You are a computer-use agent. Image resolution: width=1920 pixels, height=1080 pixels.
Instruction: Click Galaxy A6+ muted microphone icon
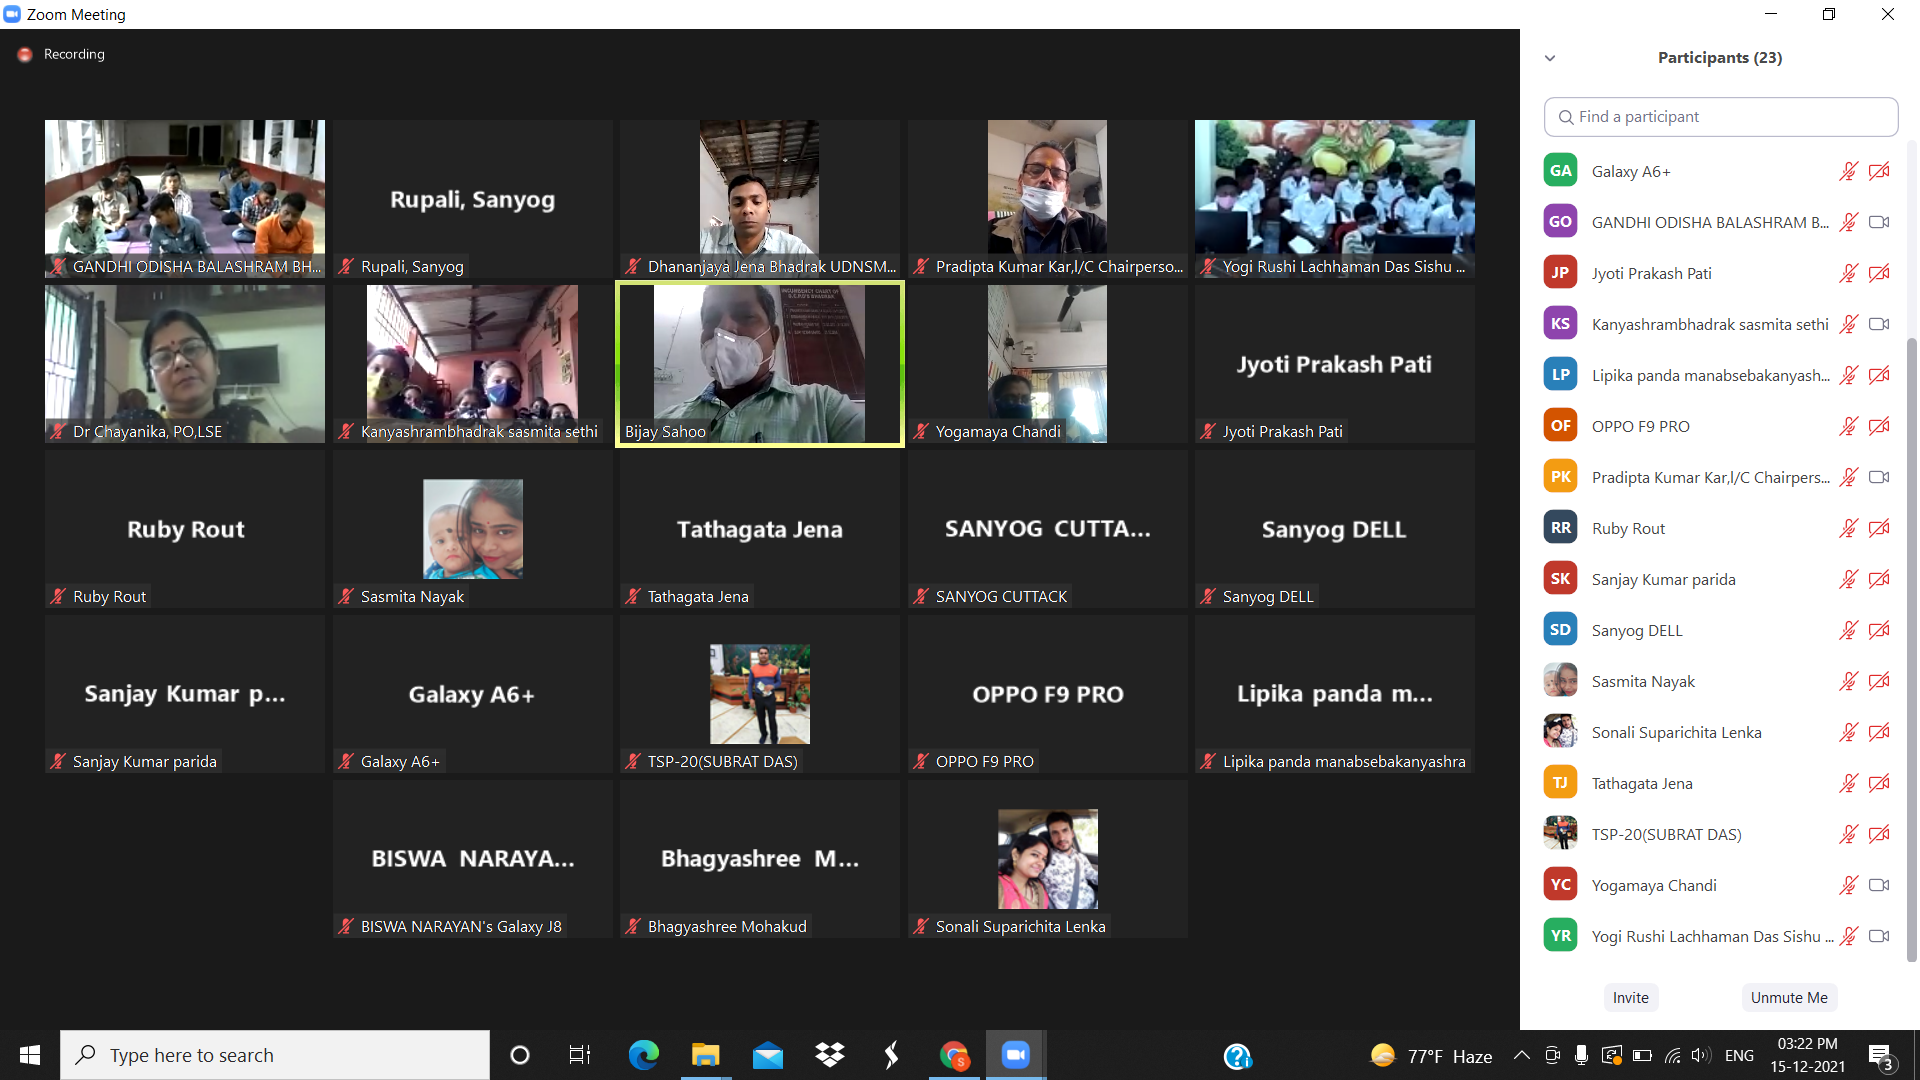1848,171
